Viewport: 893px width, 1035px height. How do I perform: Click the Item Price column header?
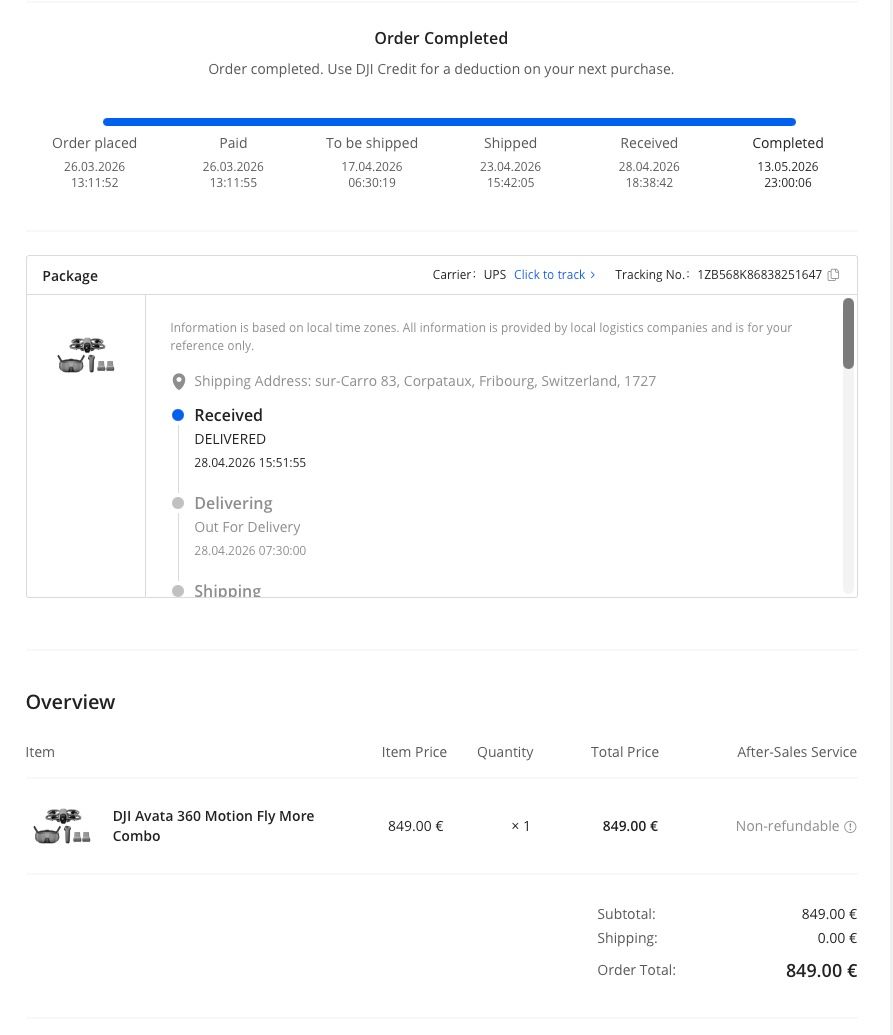[414, 752]
